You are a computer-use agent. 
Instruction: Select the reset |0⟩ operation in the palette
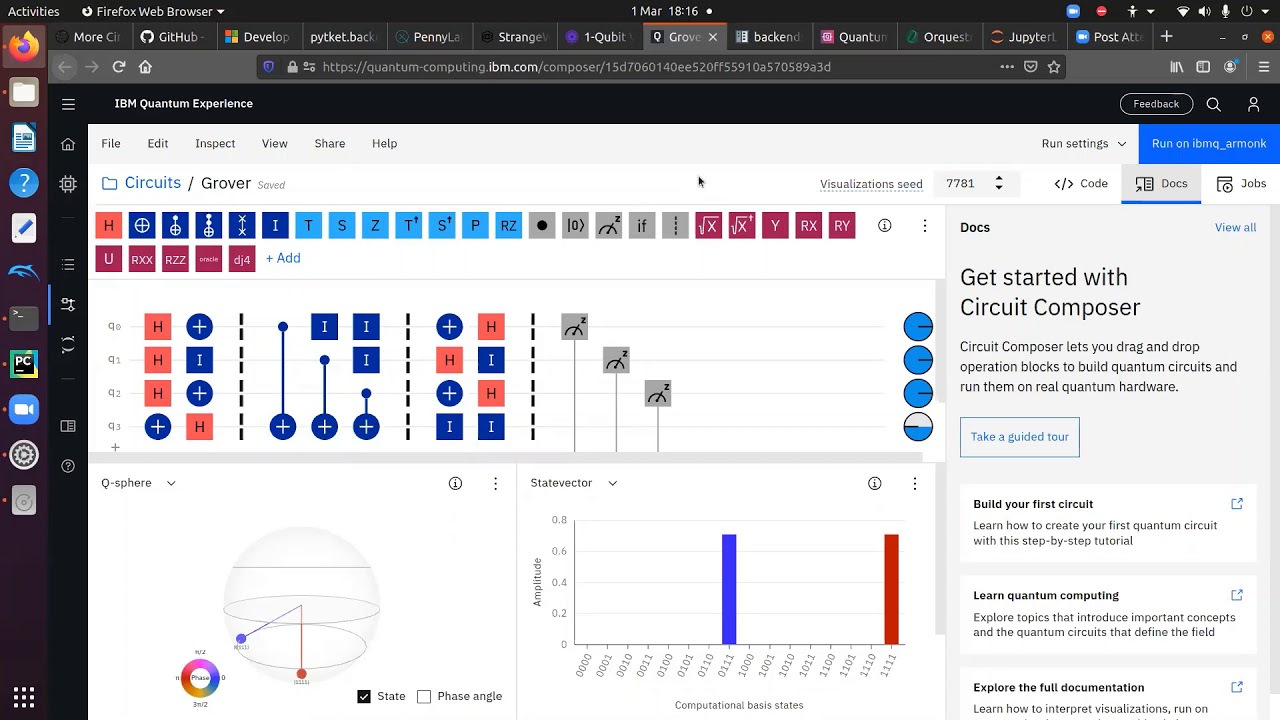575,226
